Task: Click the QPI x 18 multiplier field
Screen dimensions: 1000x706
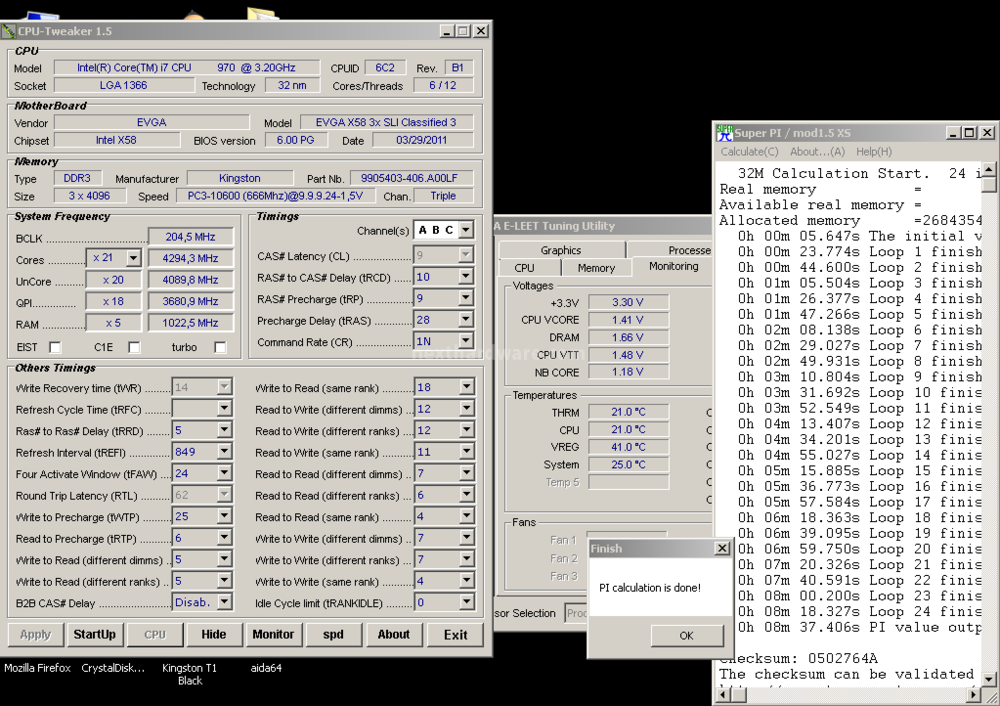Action: [x=114, y=302]
